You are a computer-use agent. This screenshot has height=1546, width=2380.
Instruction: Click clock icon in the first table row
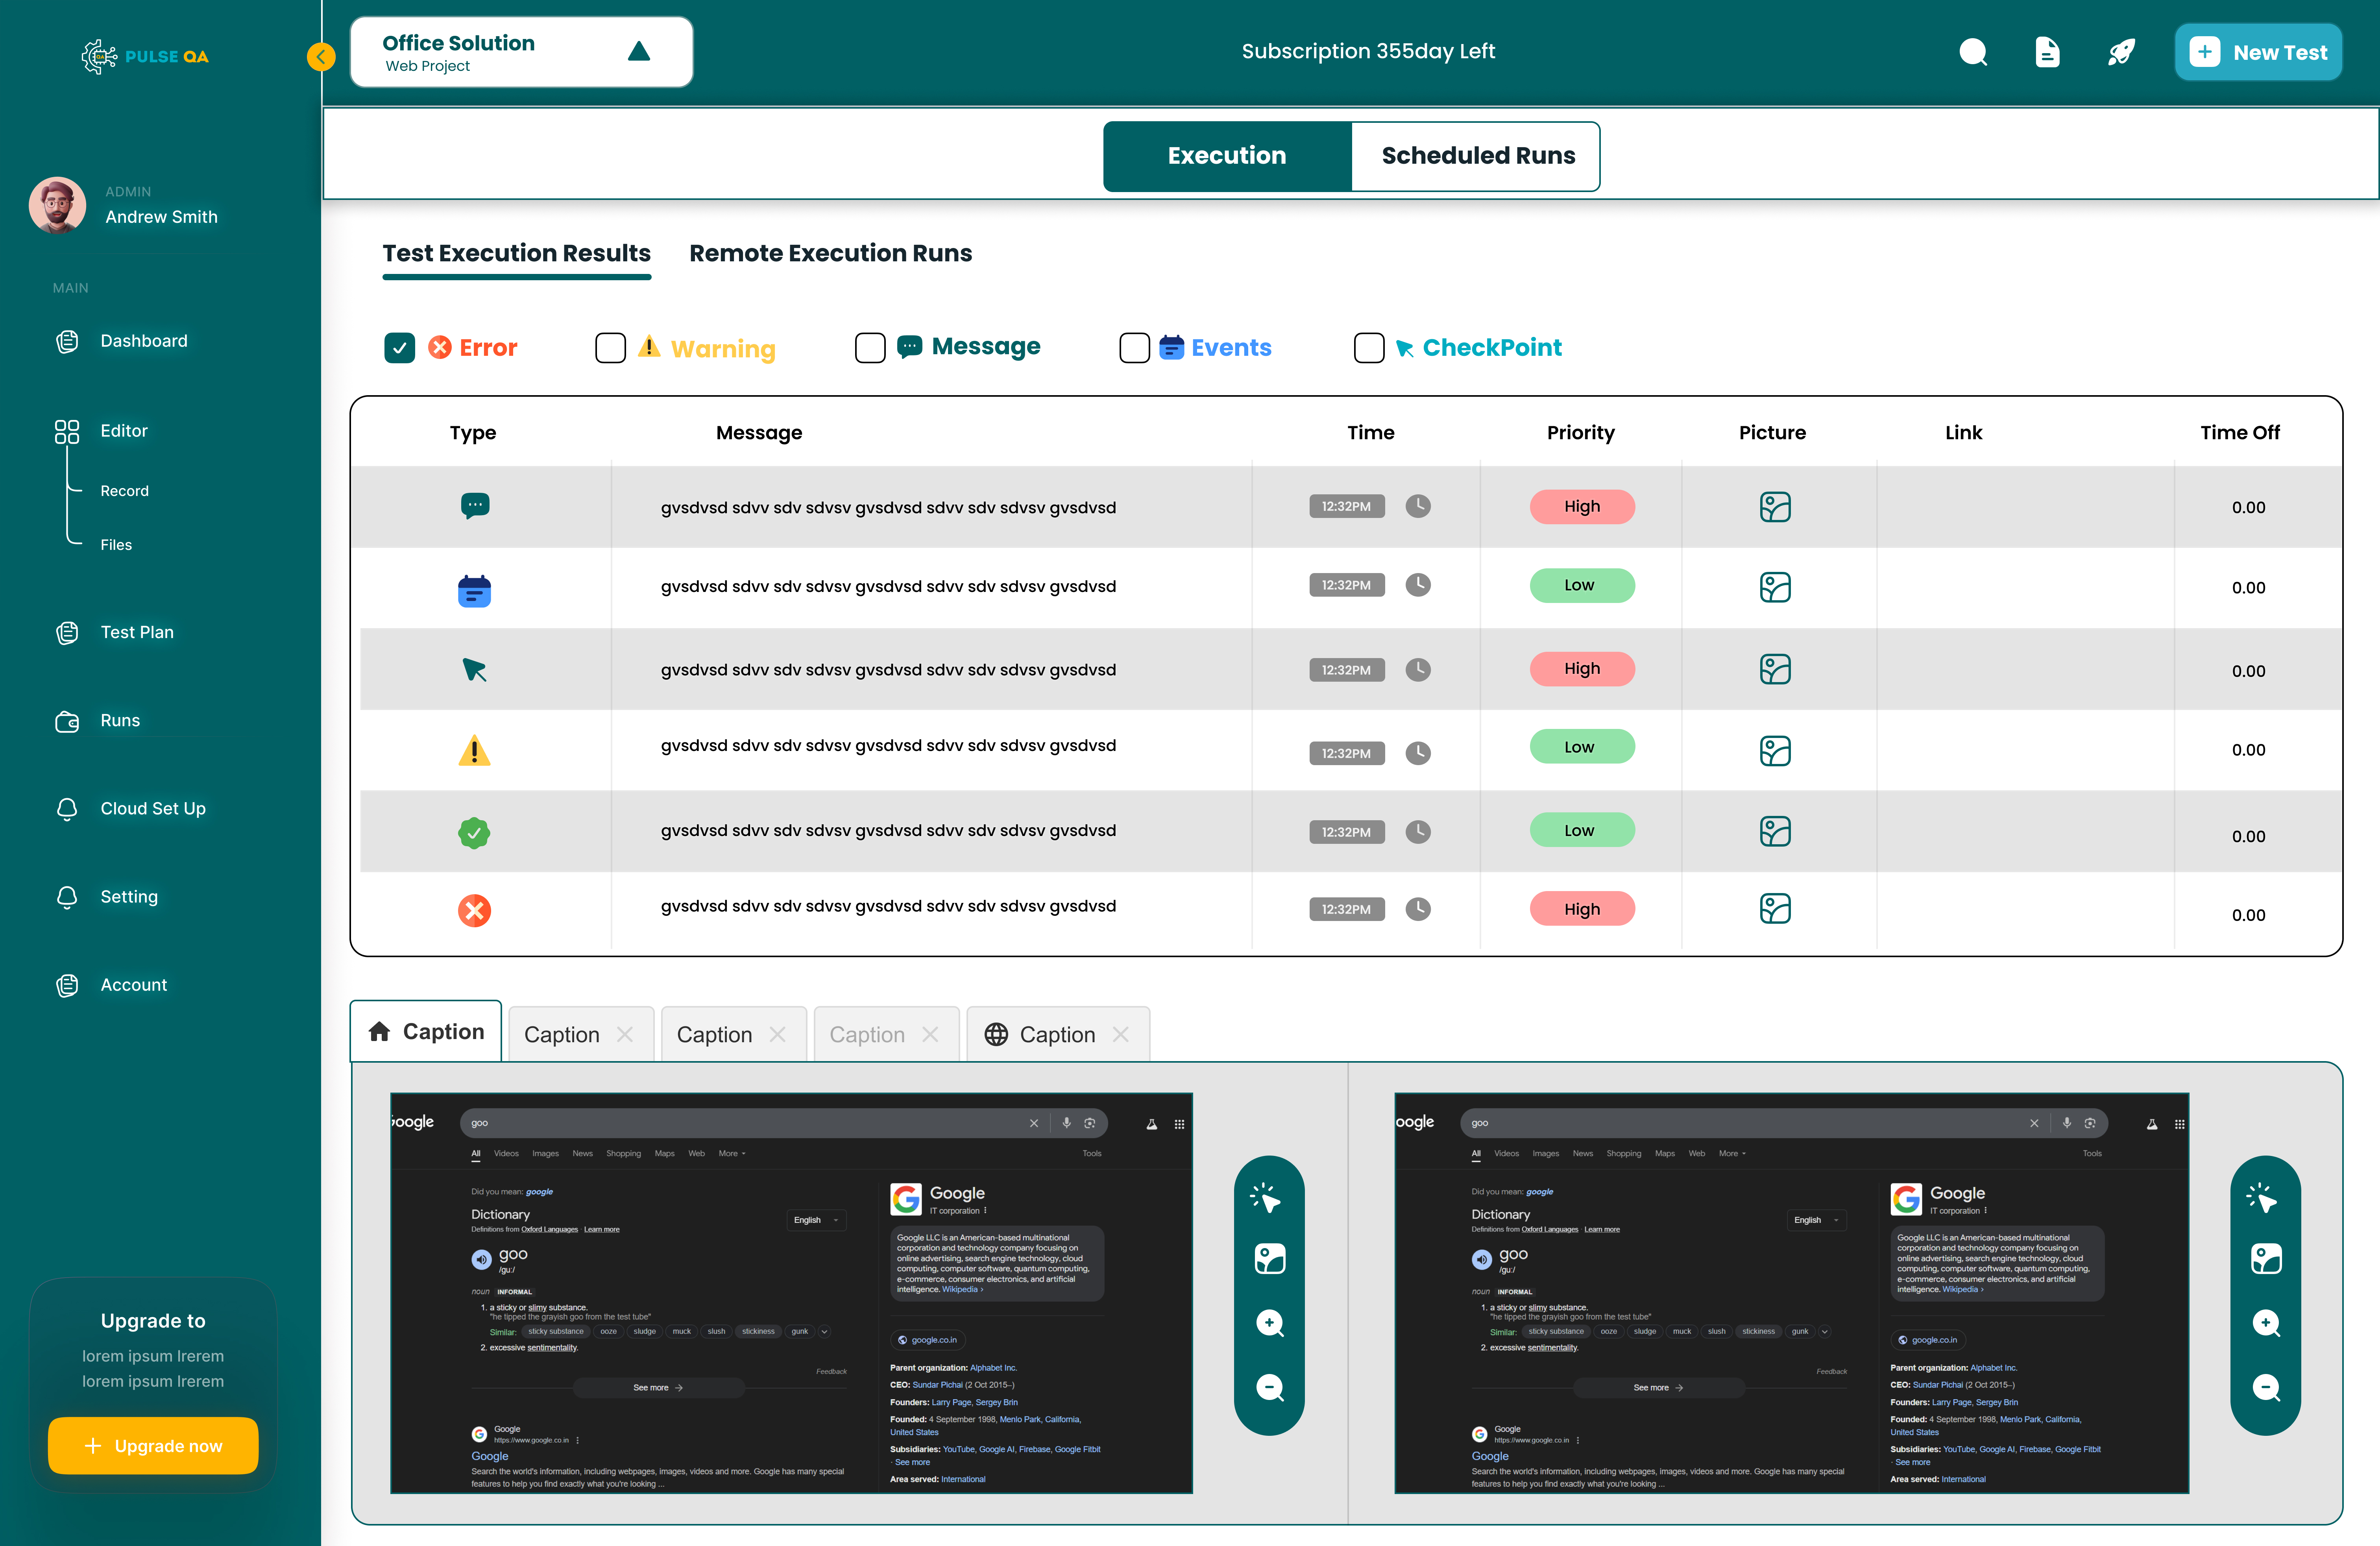point(1418,506)
